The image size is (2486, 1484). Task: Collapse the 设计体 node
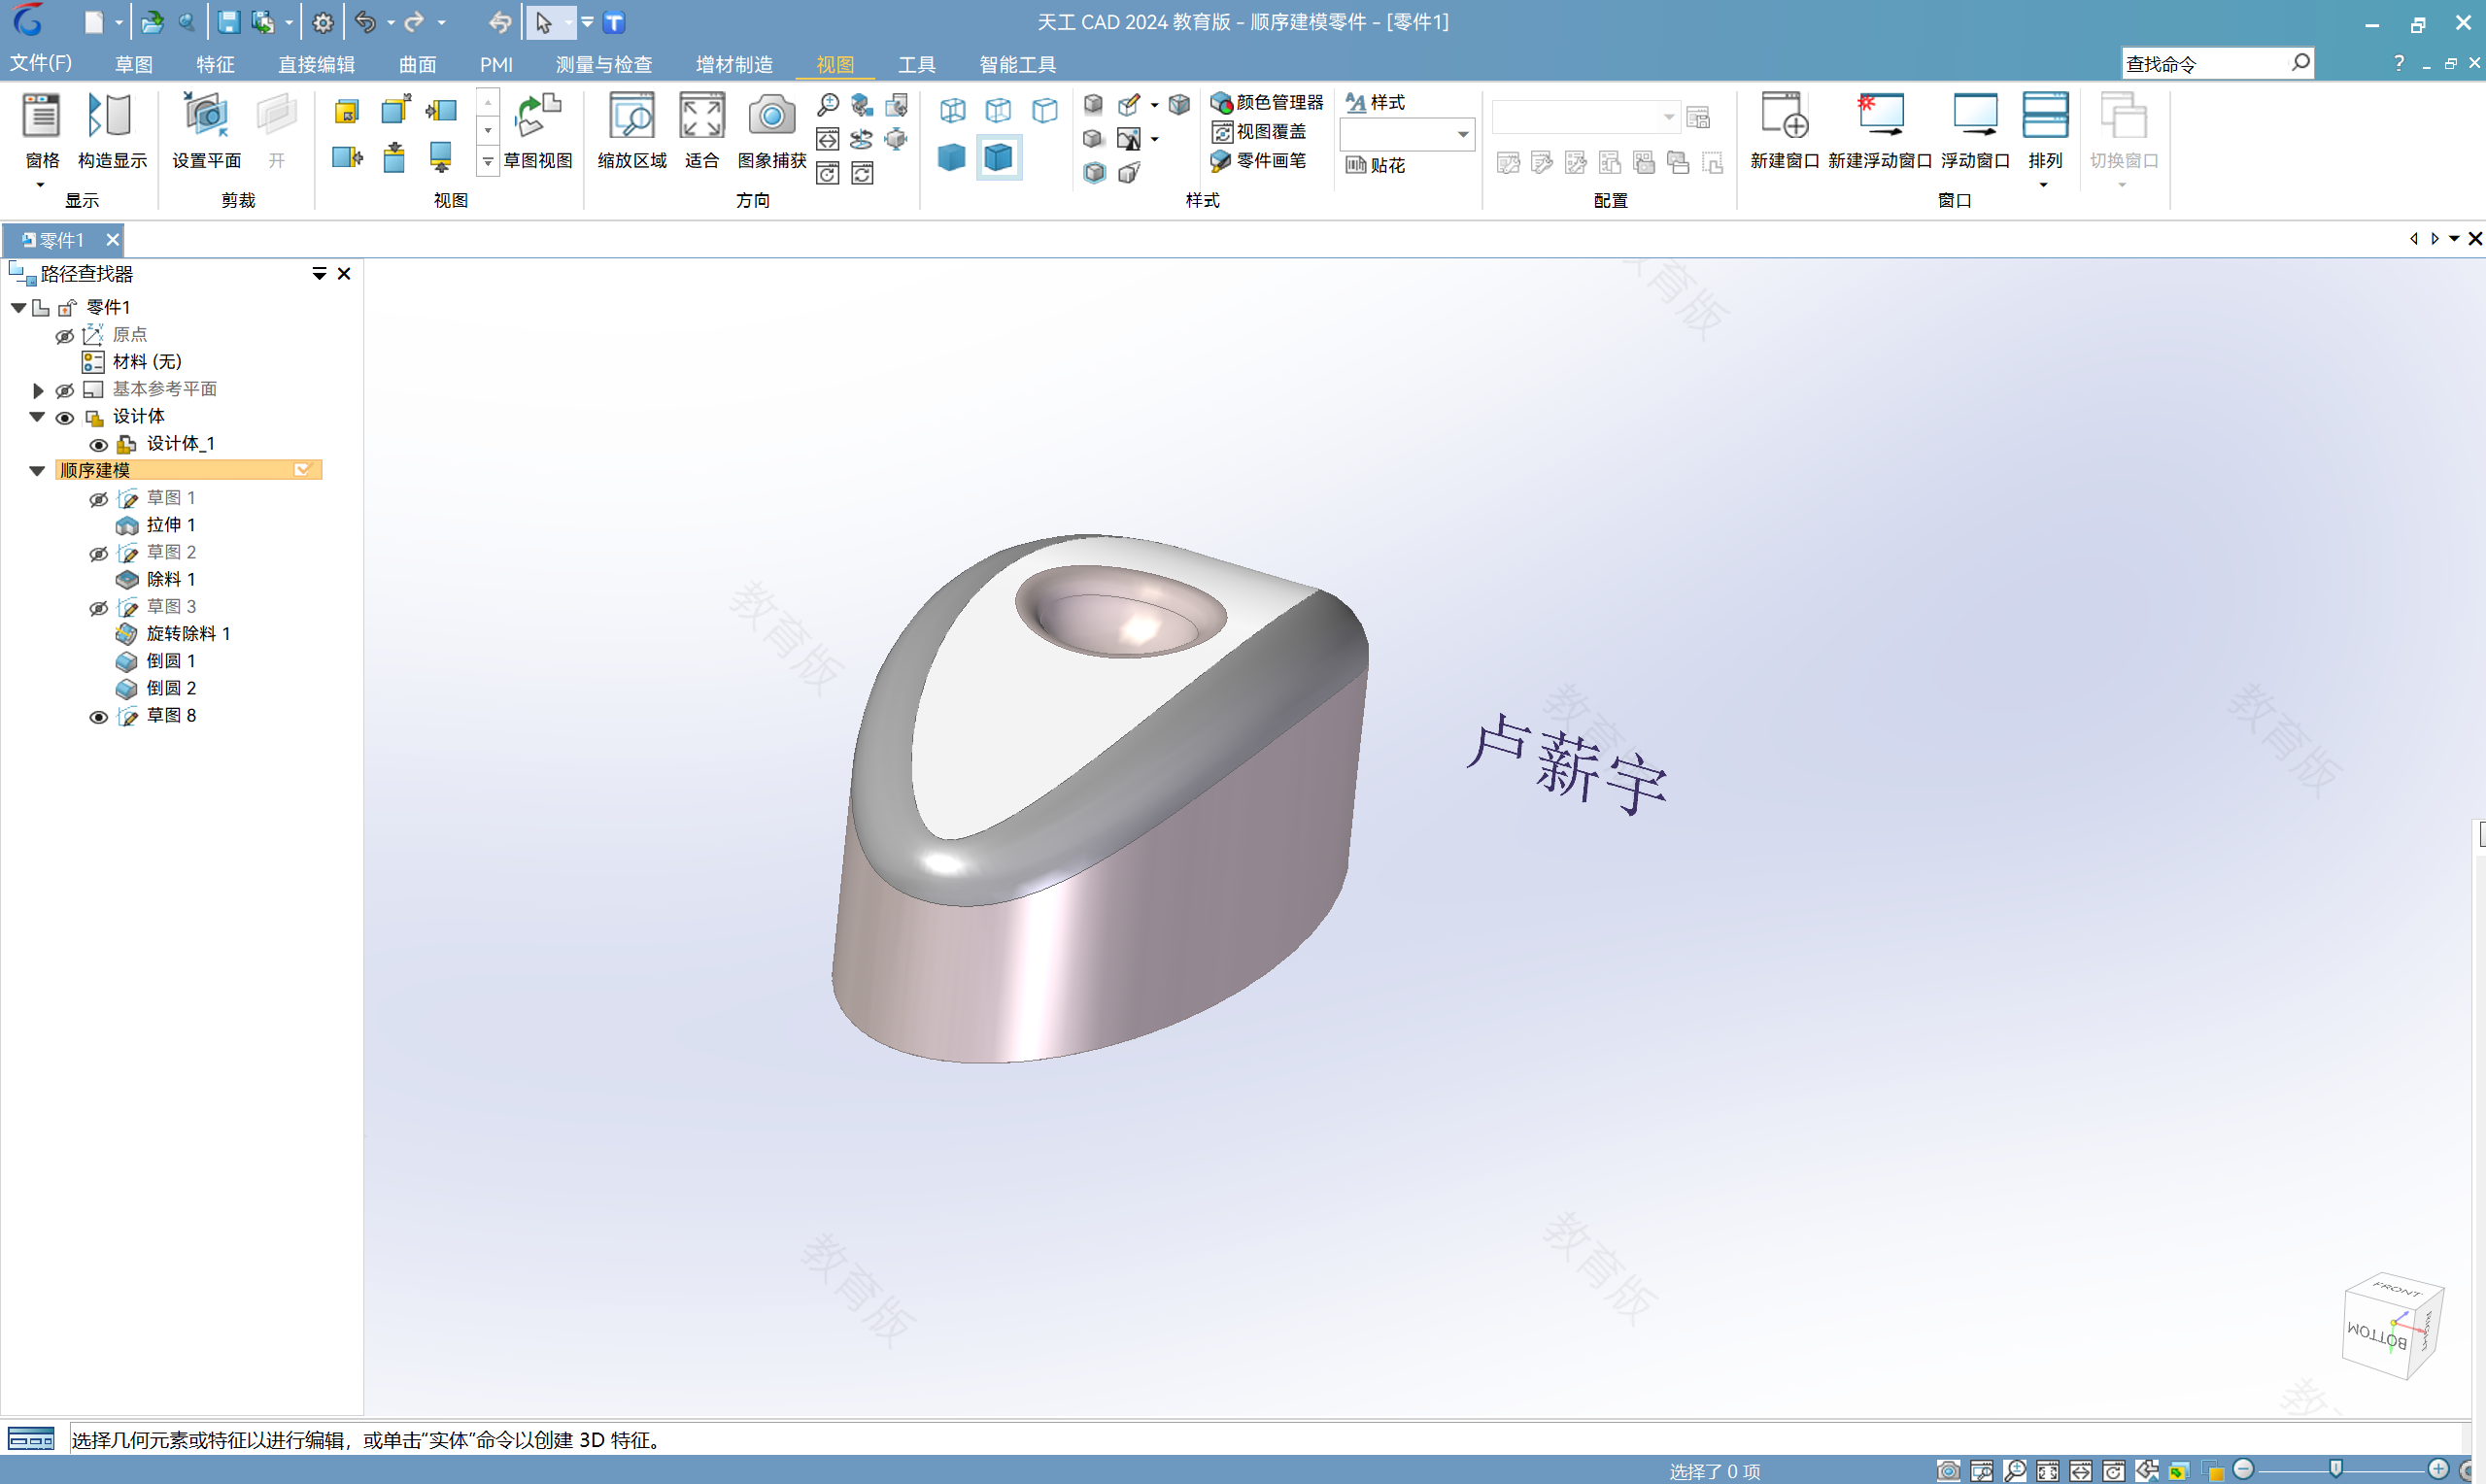pos(37,417)
